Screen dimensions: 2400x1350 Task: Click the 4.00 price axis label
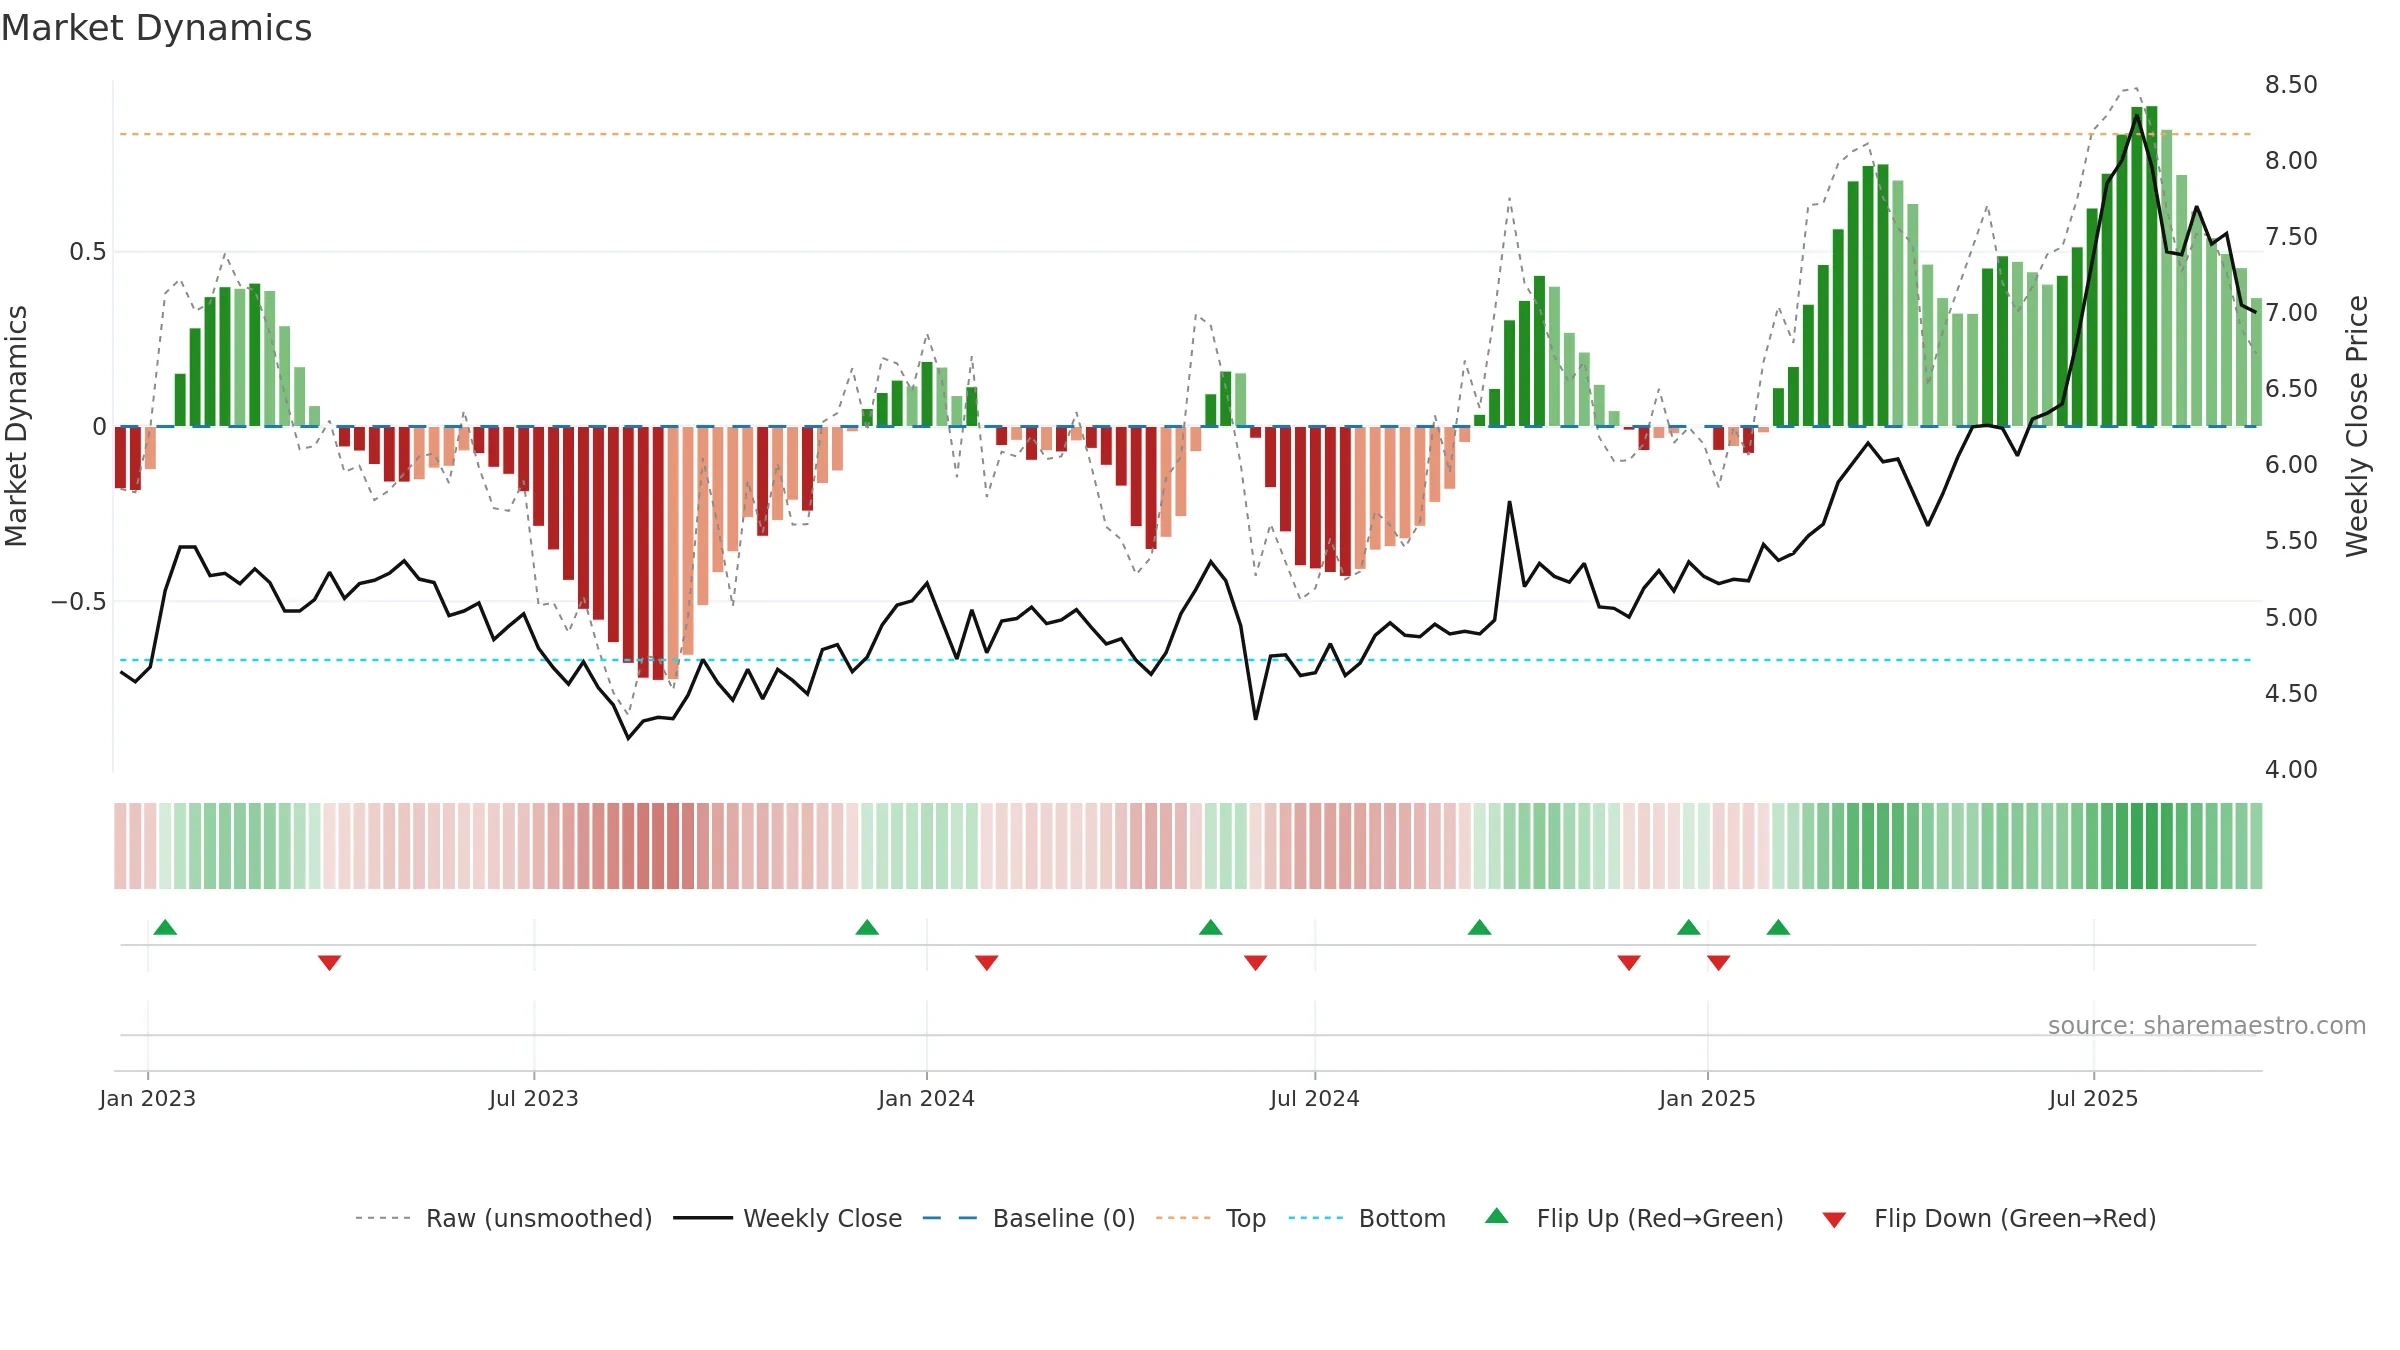click(2291, 770)
